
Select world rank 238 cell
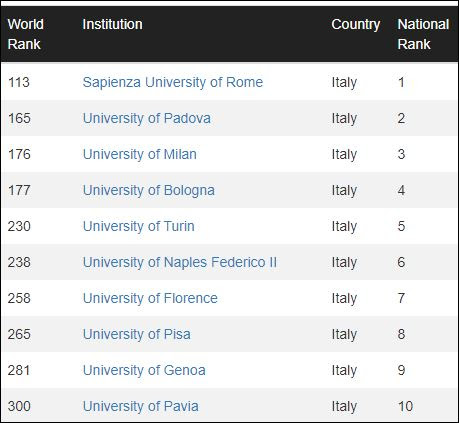point(19,262)
